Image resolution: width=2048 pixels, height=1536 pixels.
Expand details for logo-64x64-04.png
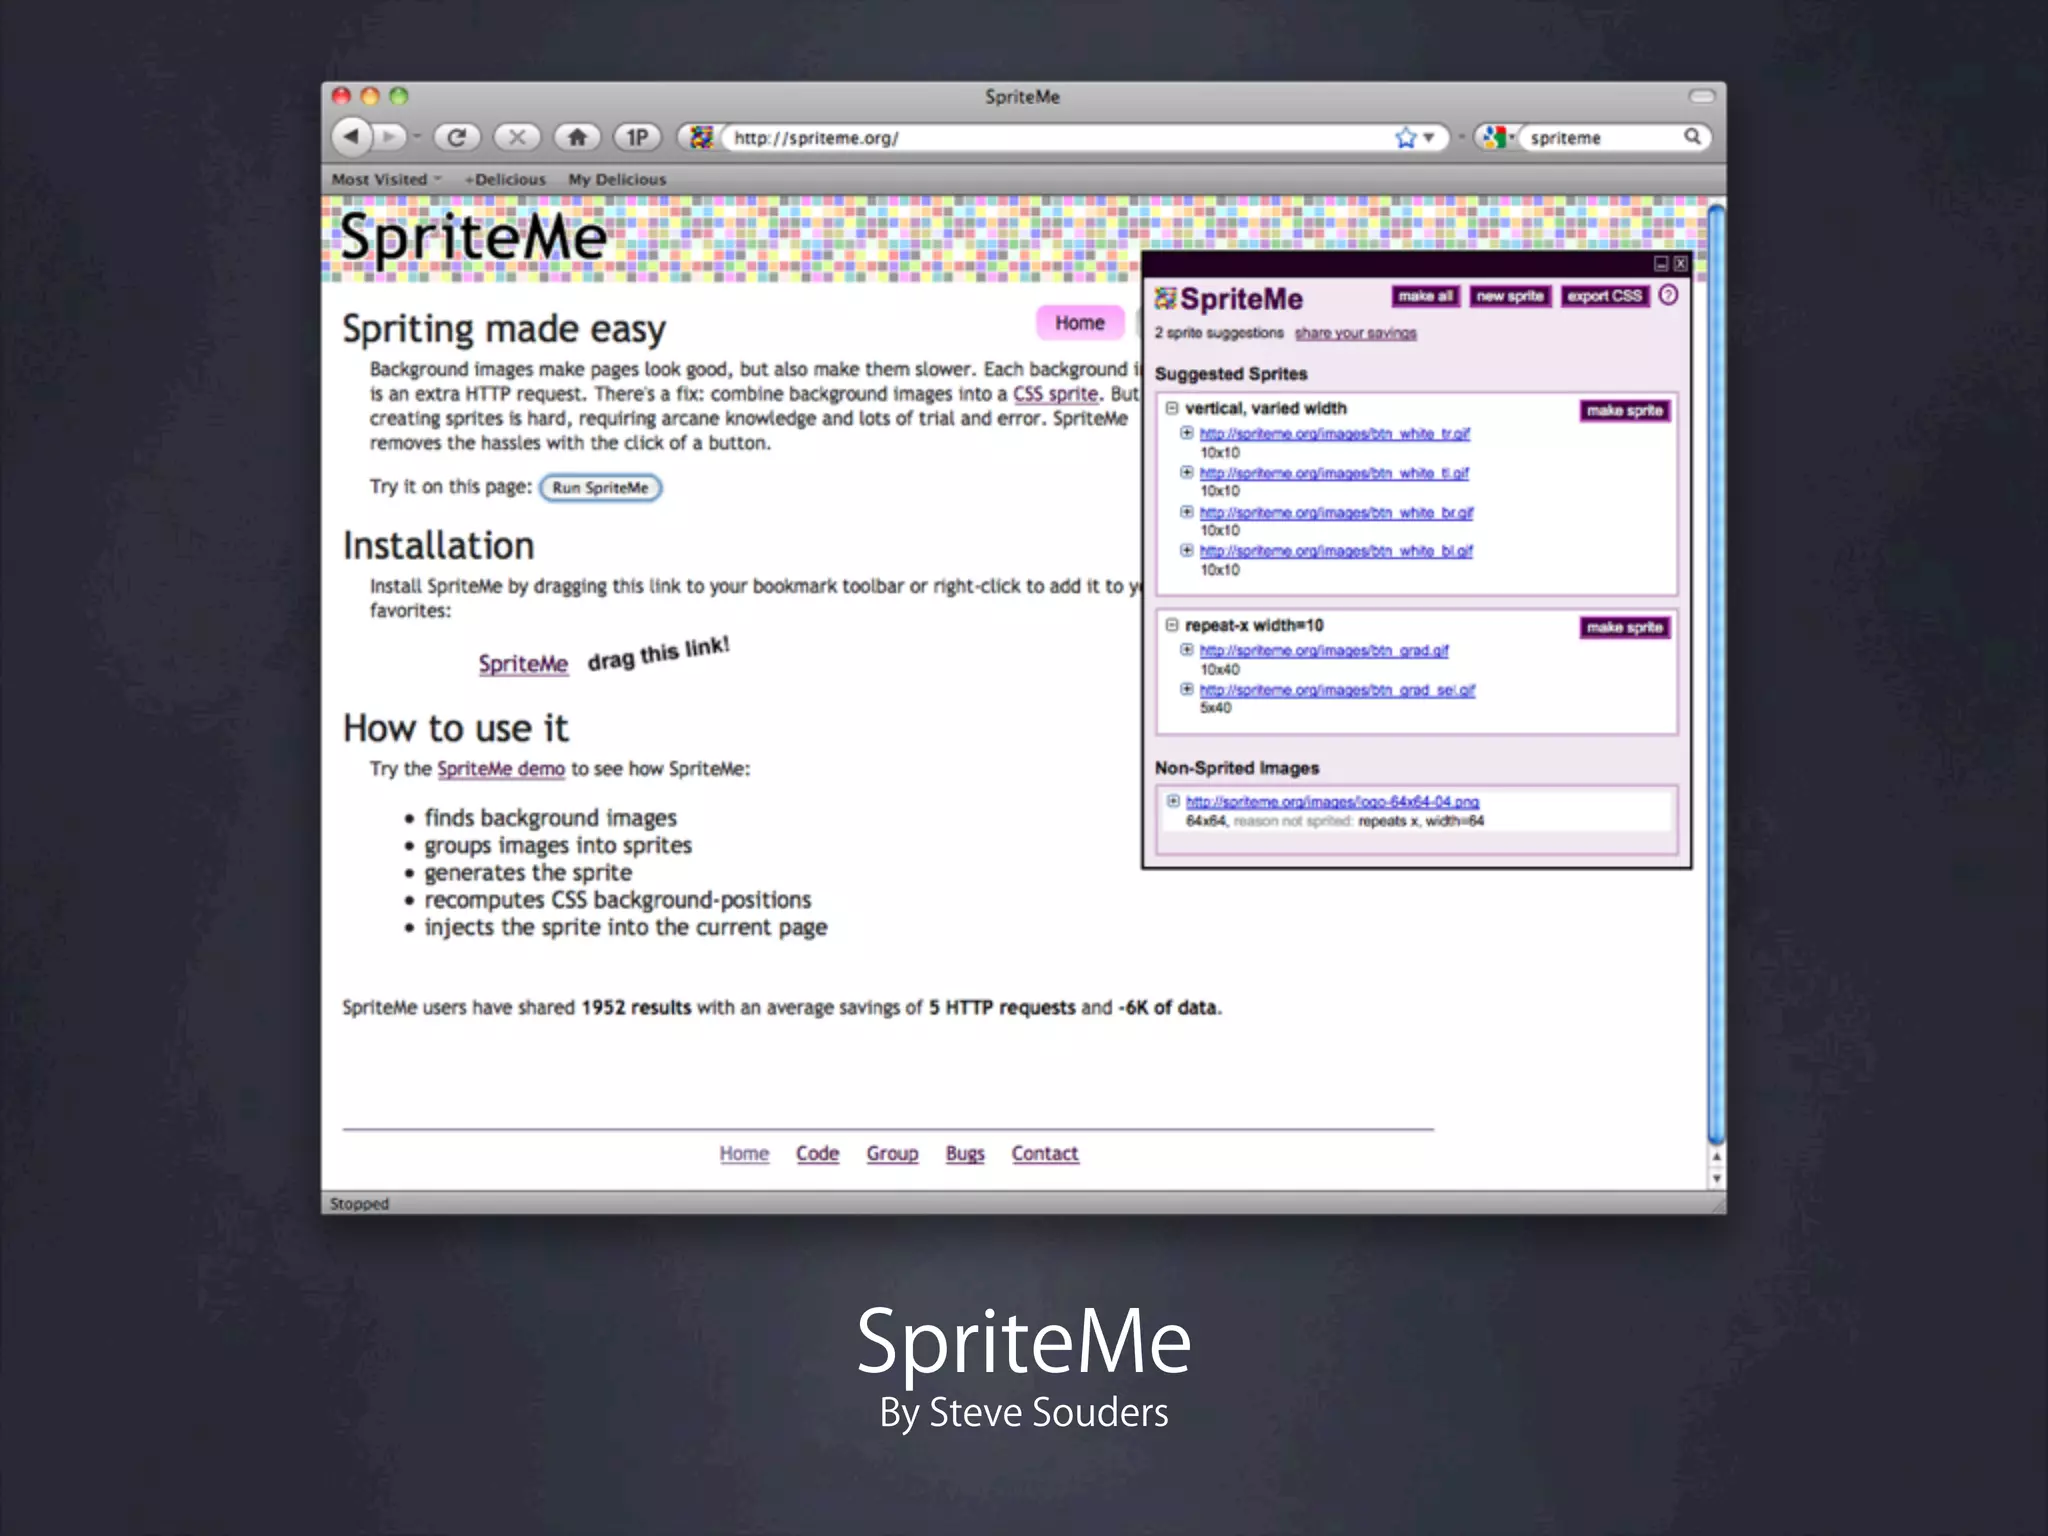pos(1173,801)
